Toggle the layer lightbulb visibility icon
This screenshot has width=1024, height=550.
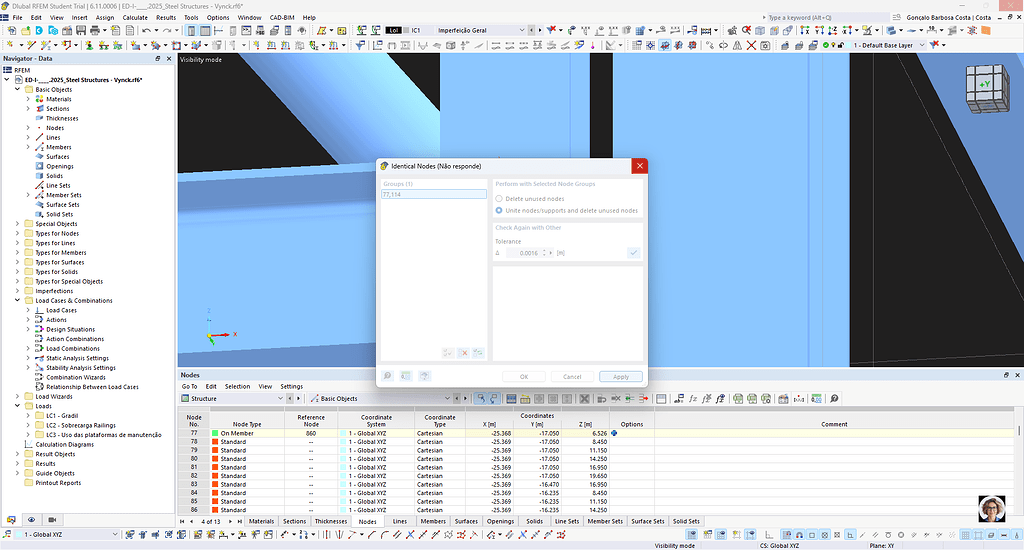833,45
